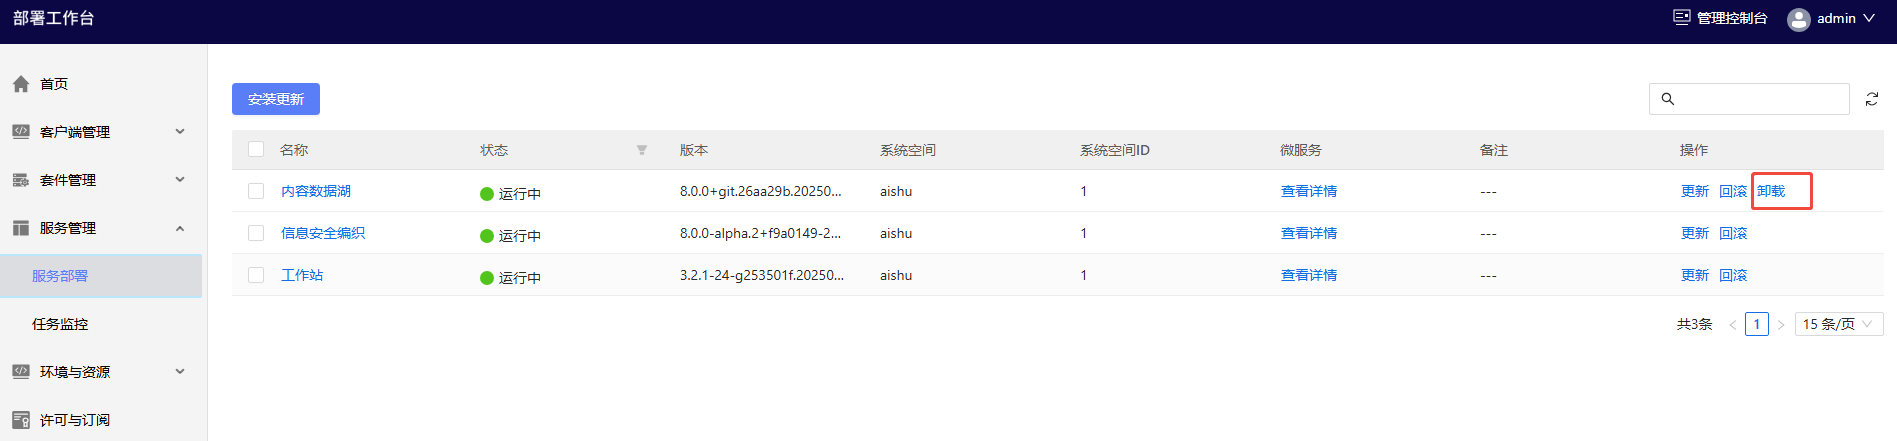Click the 部署工作台 title
The image size is (1897, 441).
pyautogui.click(x=53, y=18)
